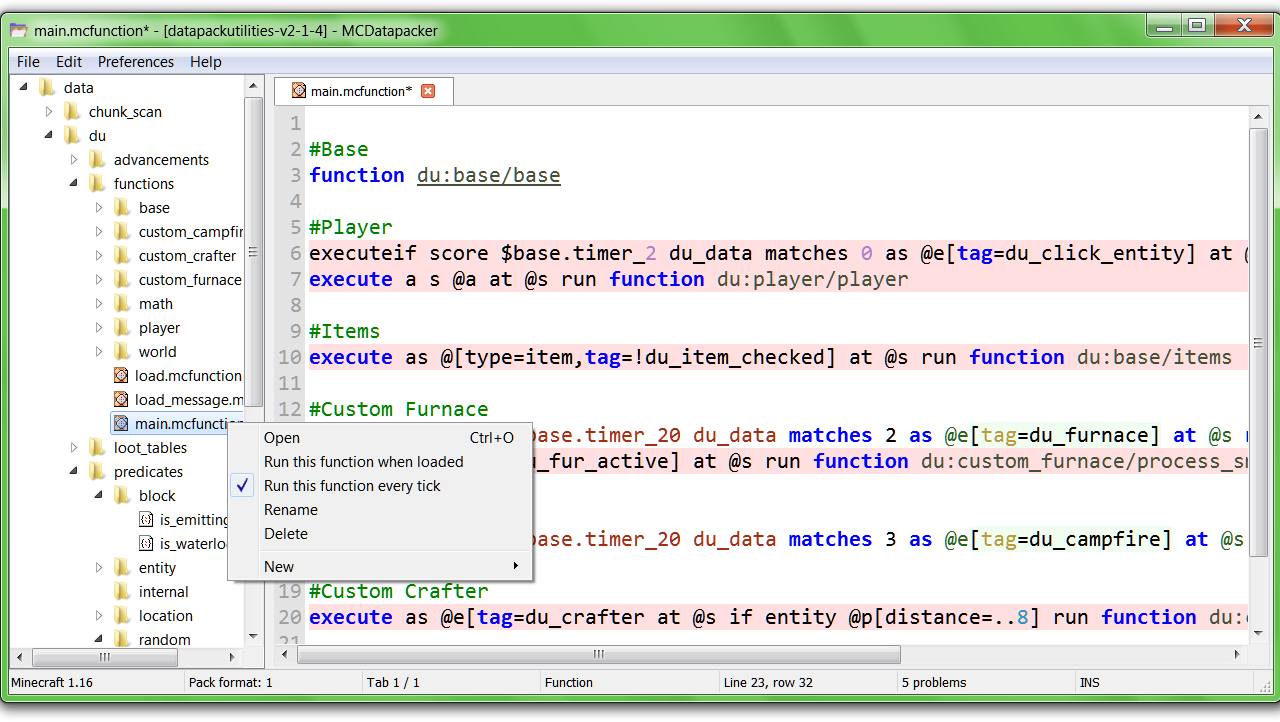Click the file icon on the main.mcfunction tab
1280x722 pixels.
coord(297,90)
